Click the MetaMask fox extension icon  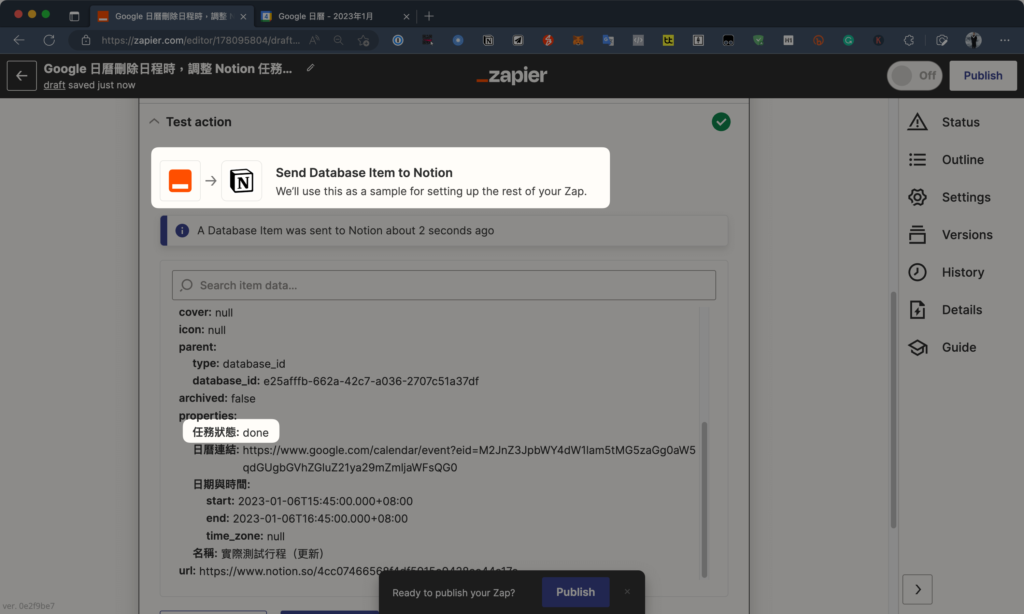[x=578, y=40]
